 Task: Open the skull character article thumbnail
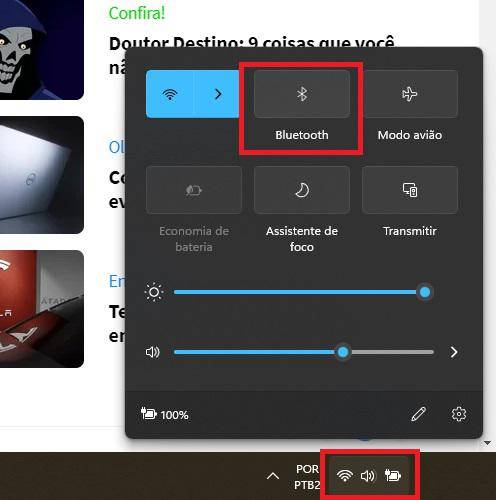coord(42,49)
